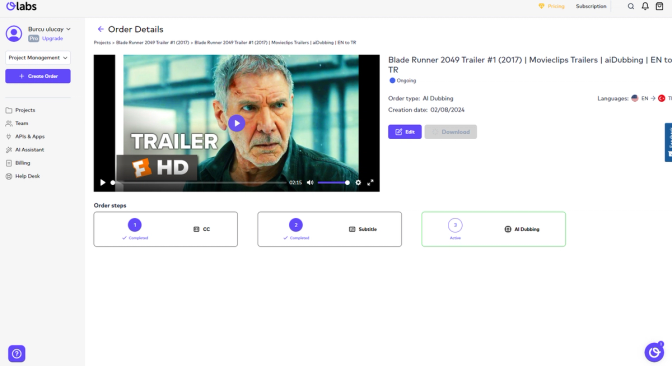Image resolution: width=672 pixels, height=366 pixels.
Task: Open Projects in sidebar
Action: pyautogui.click(x=21, y=110)
